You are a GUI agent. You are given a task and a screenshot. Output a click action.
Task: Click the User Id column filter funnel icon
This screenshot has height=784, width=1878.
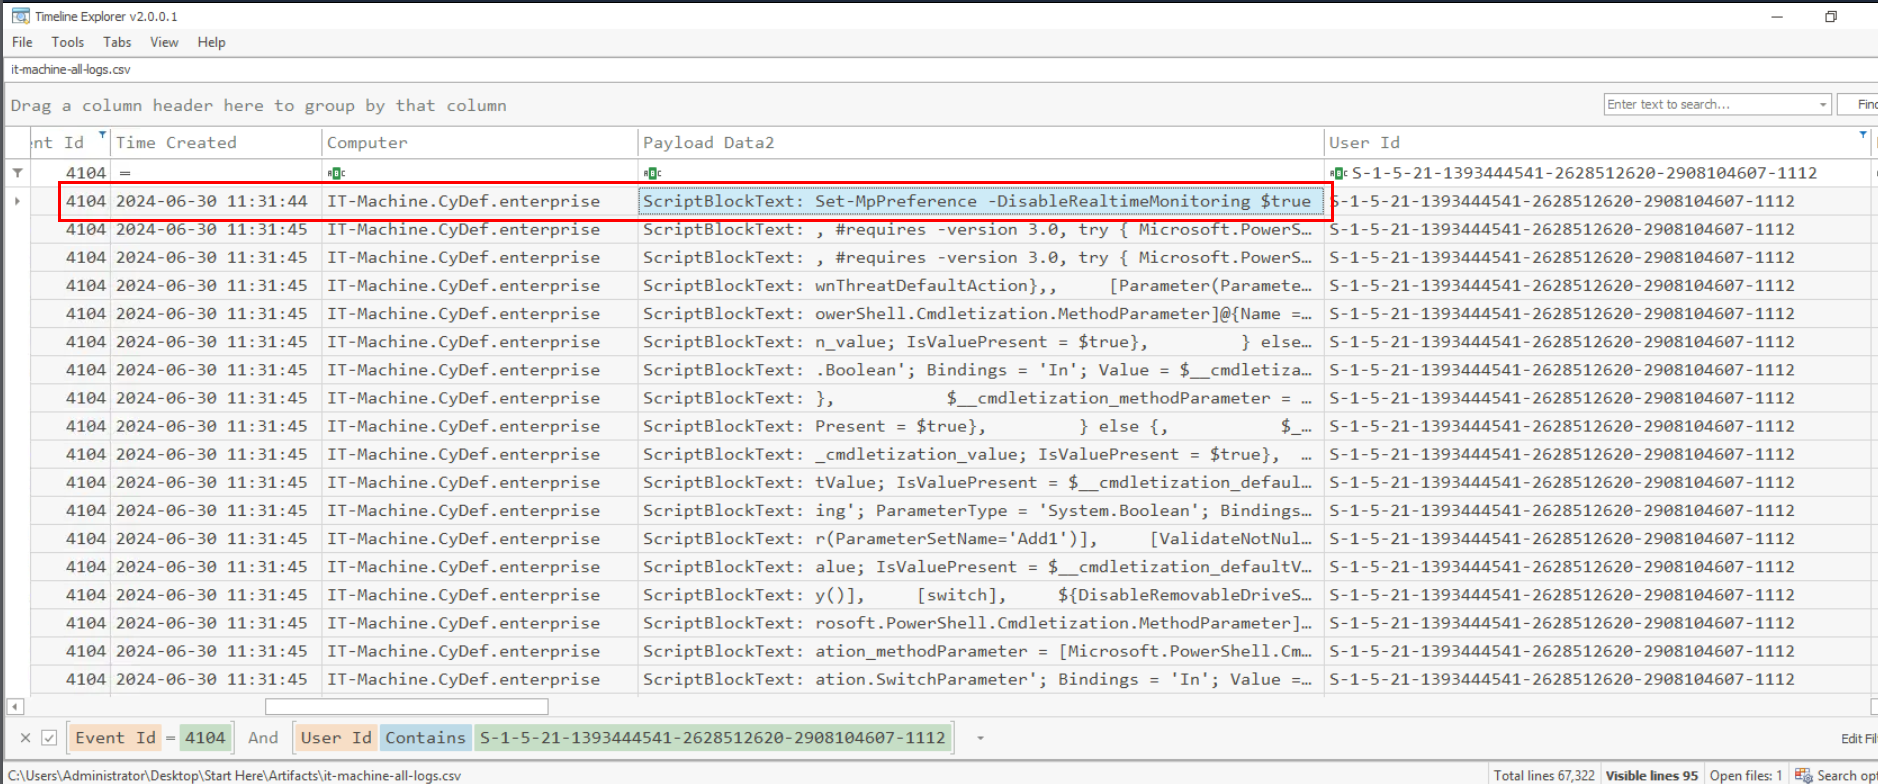(1862, 134)
